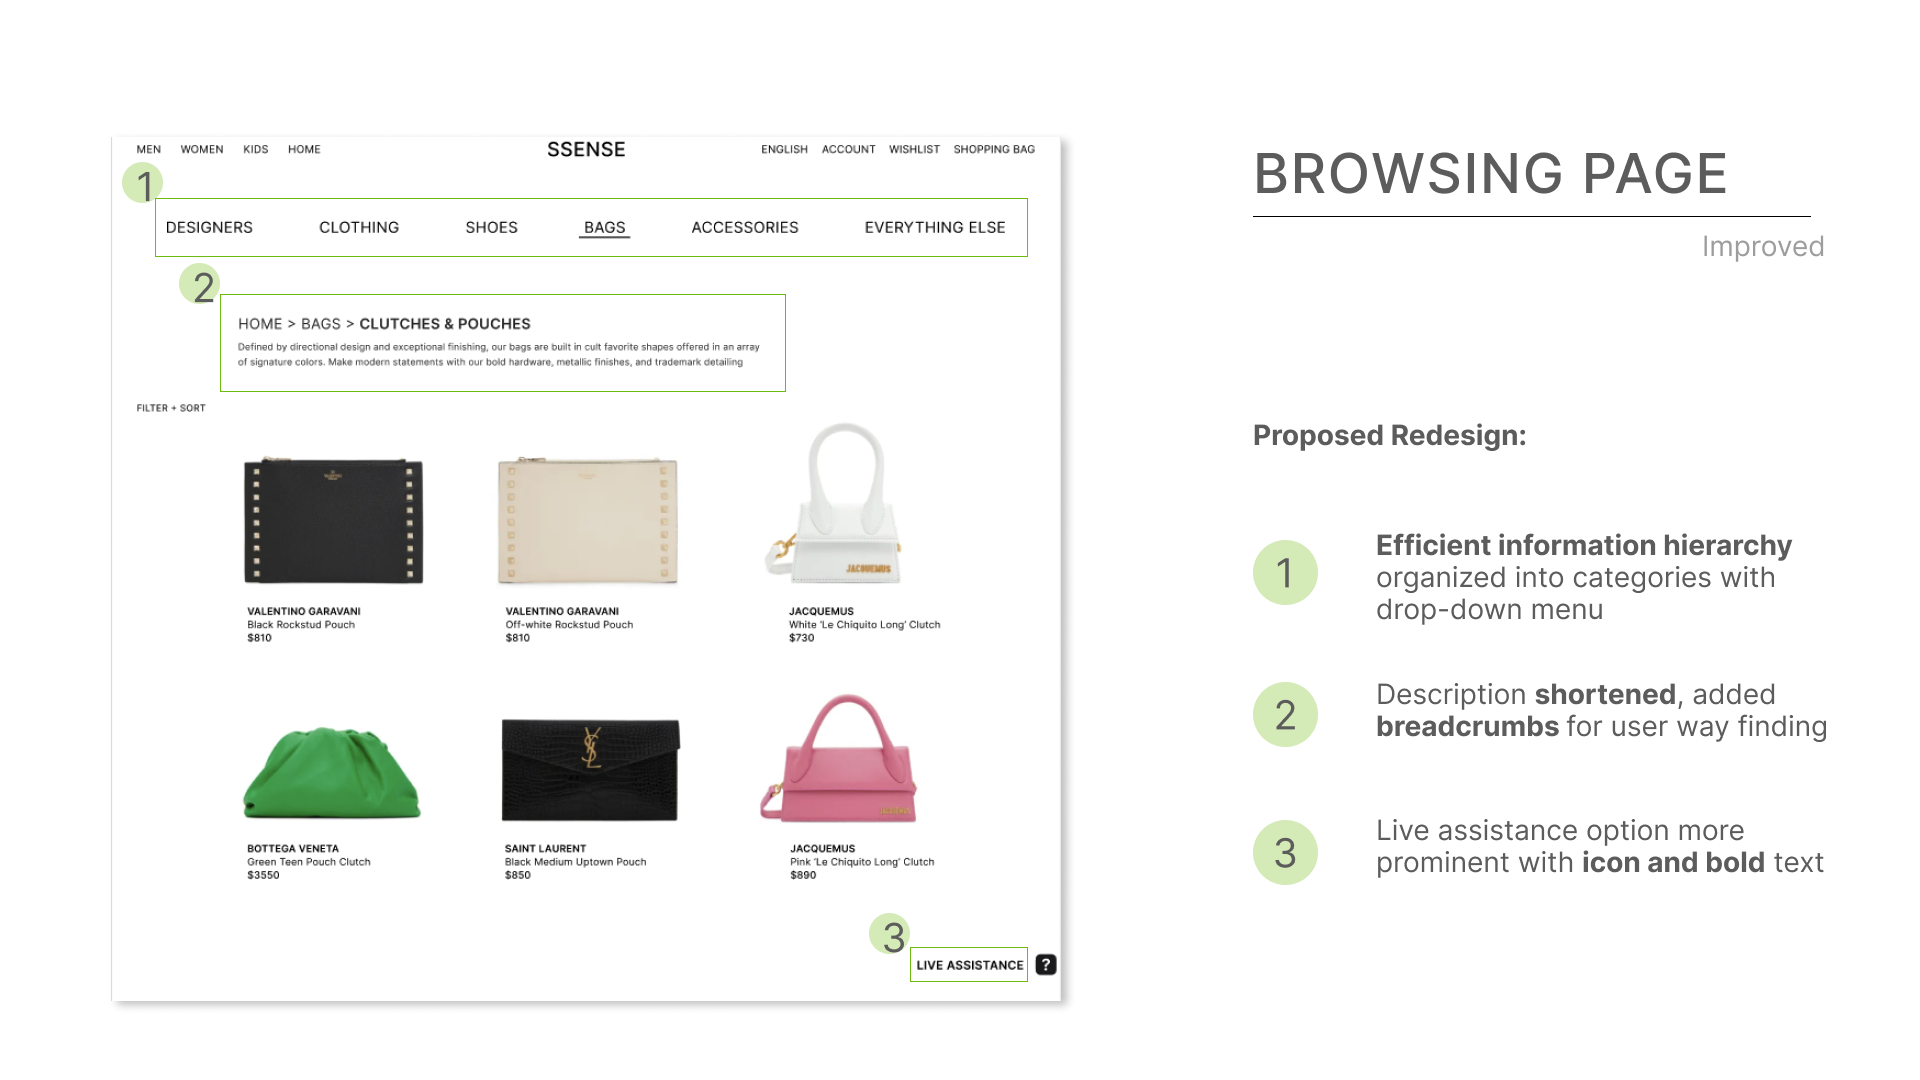Select the MEN menu item
This screenshot has width=1920, height=1080.
pyautogui.click(x=146, y=149)
